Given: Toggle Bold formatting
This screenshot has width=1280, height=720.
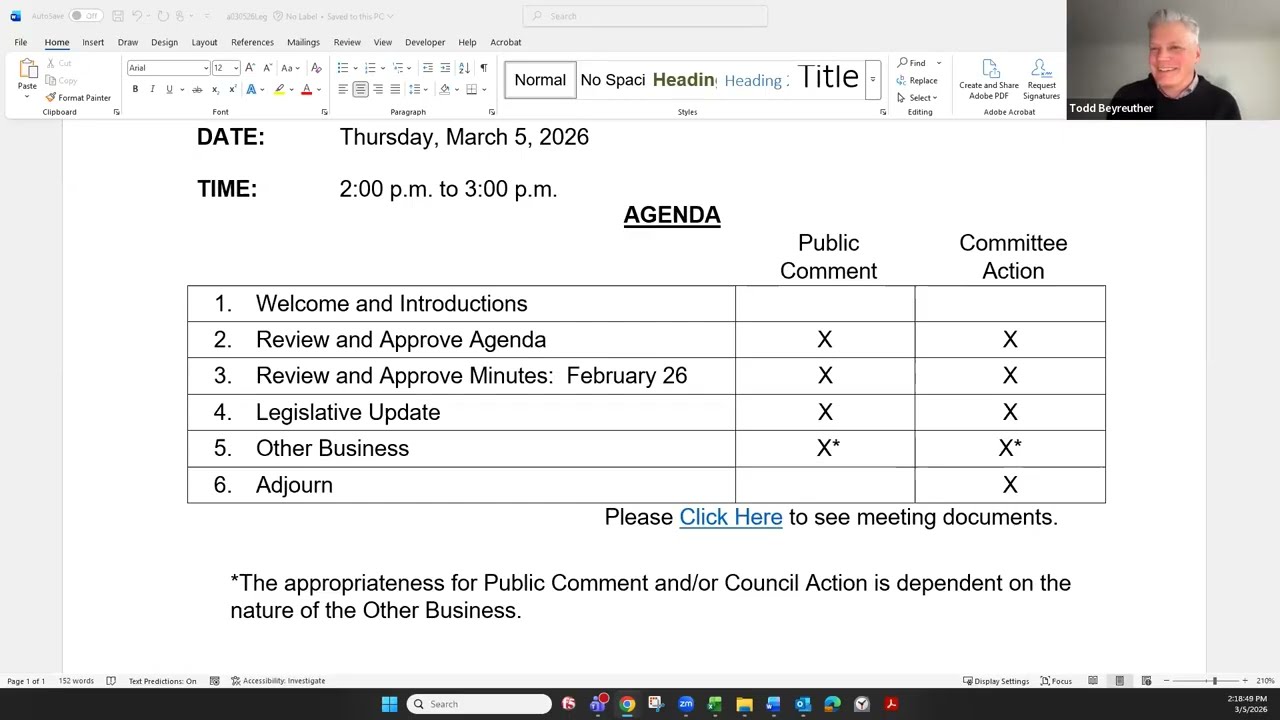Looking at the screenshot, I should click(x=135, y=89).
